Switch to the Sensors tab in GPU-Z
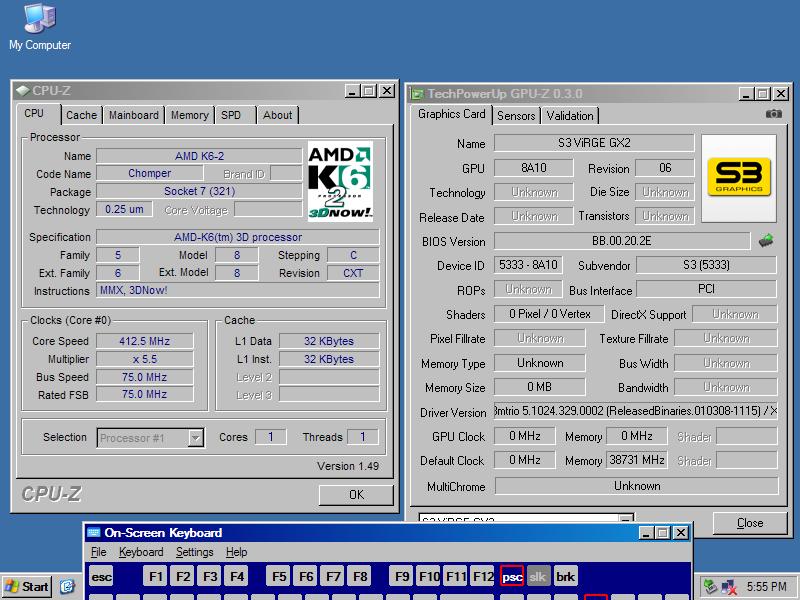This screenshot has height=600, width=800. [516, 115]
